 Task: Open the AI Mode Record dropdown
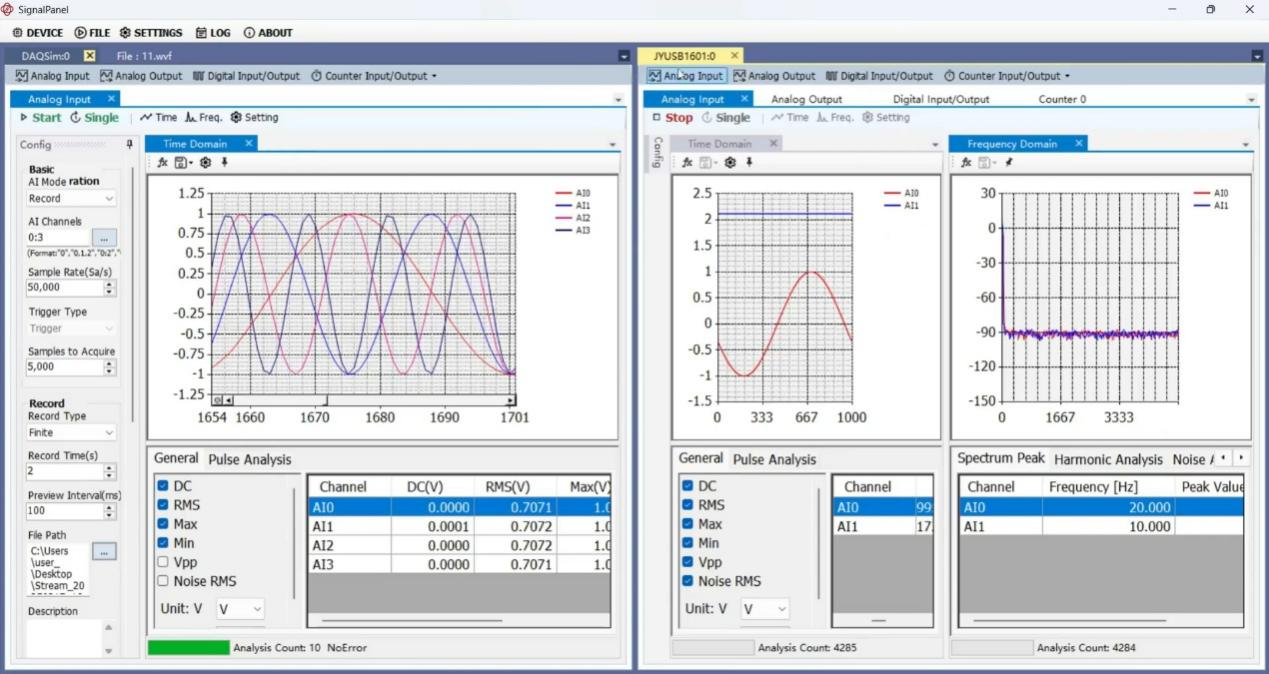[x=71, y=199]
